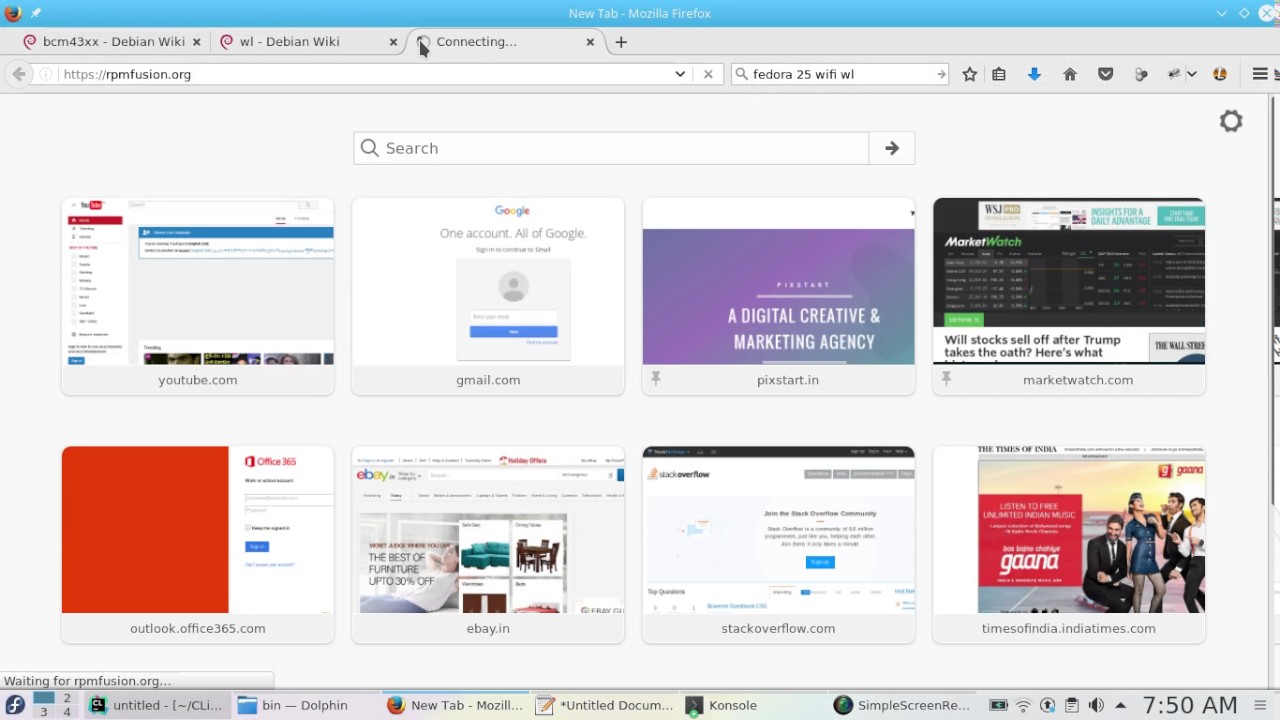The height and width of the screenshot is (720, 1280).
Task: Click the back arrow button
Action: (x=19, y=74)
